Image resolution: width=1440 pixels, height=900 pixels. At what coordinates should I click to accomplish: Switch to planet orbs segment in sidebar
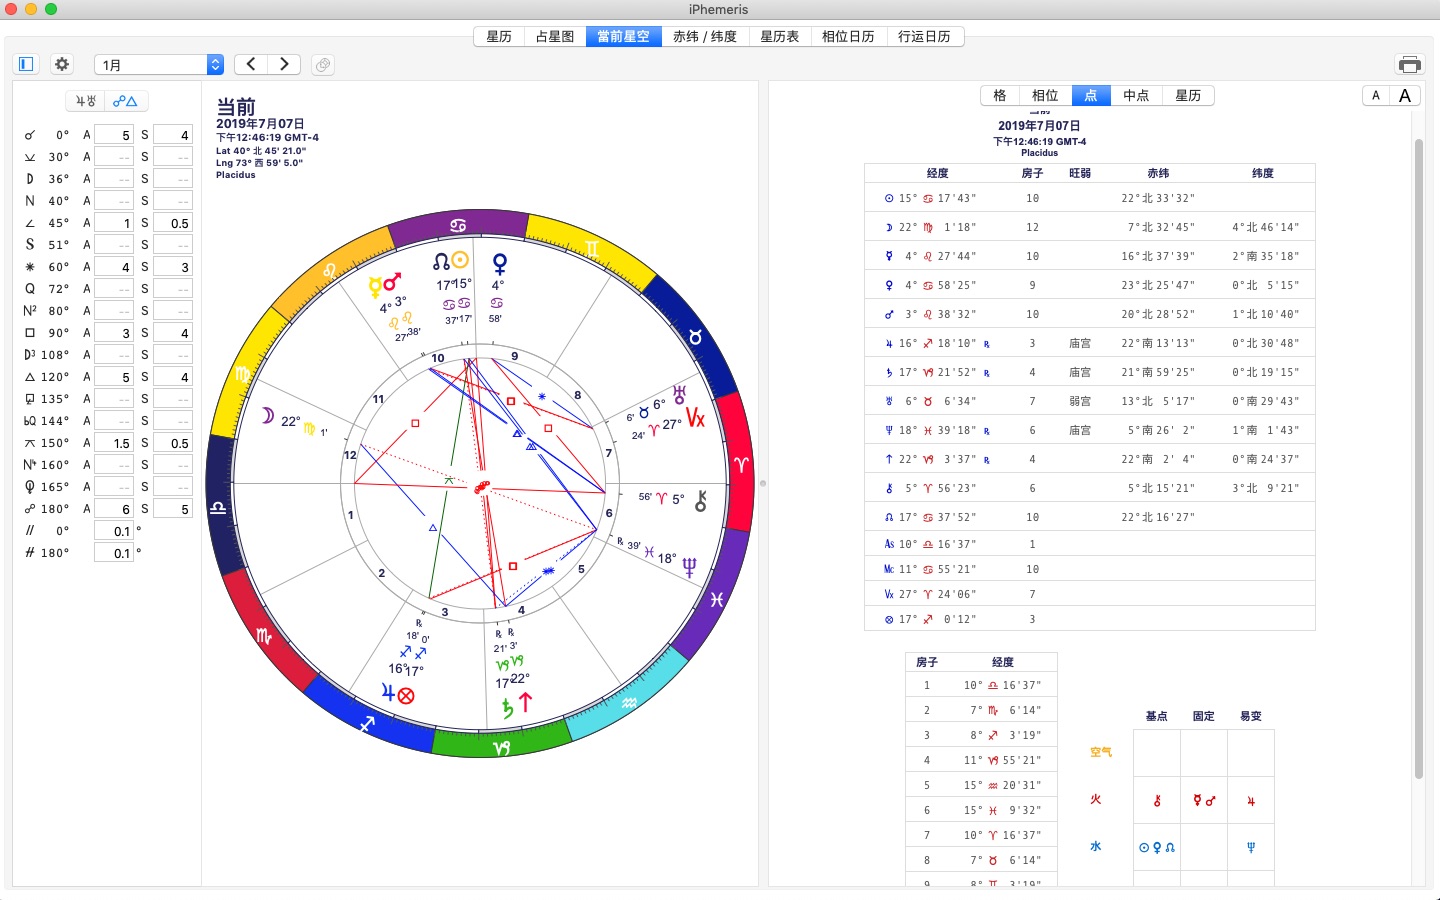tap(86, 101)
